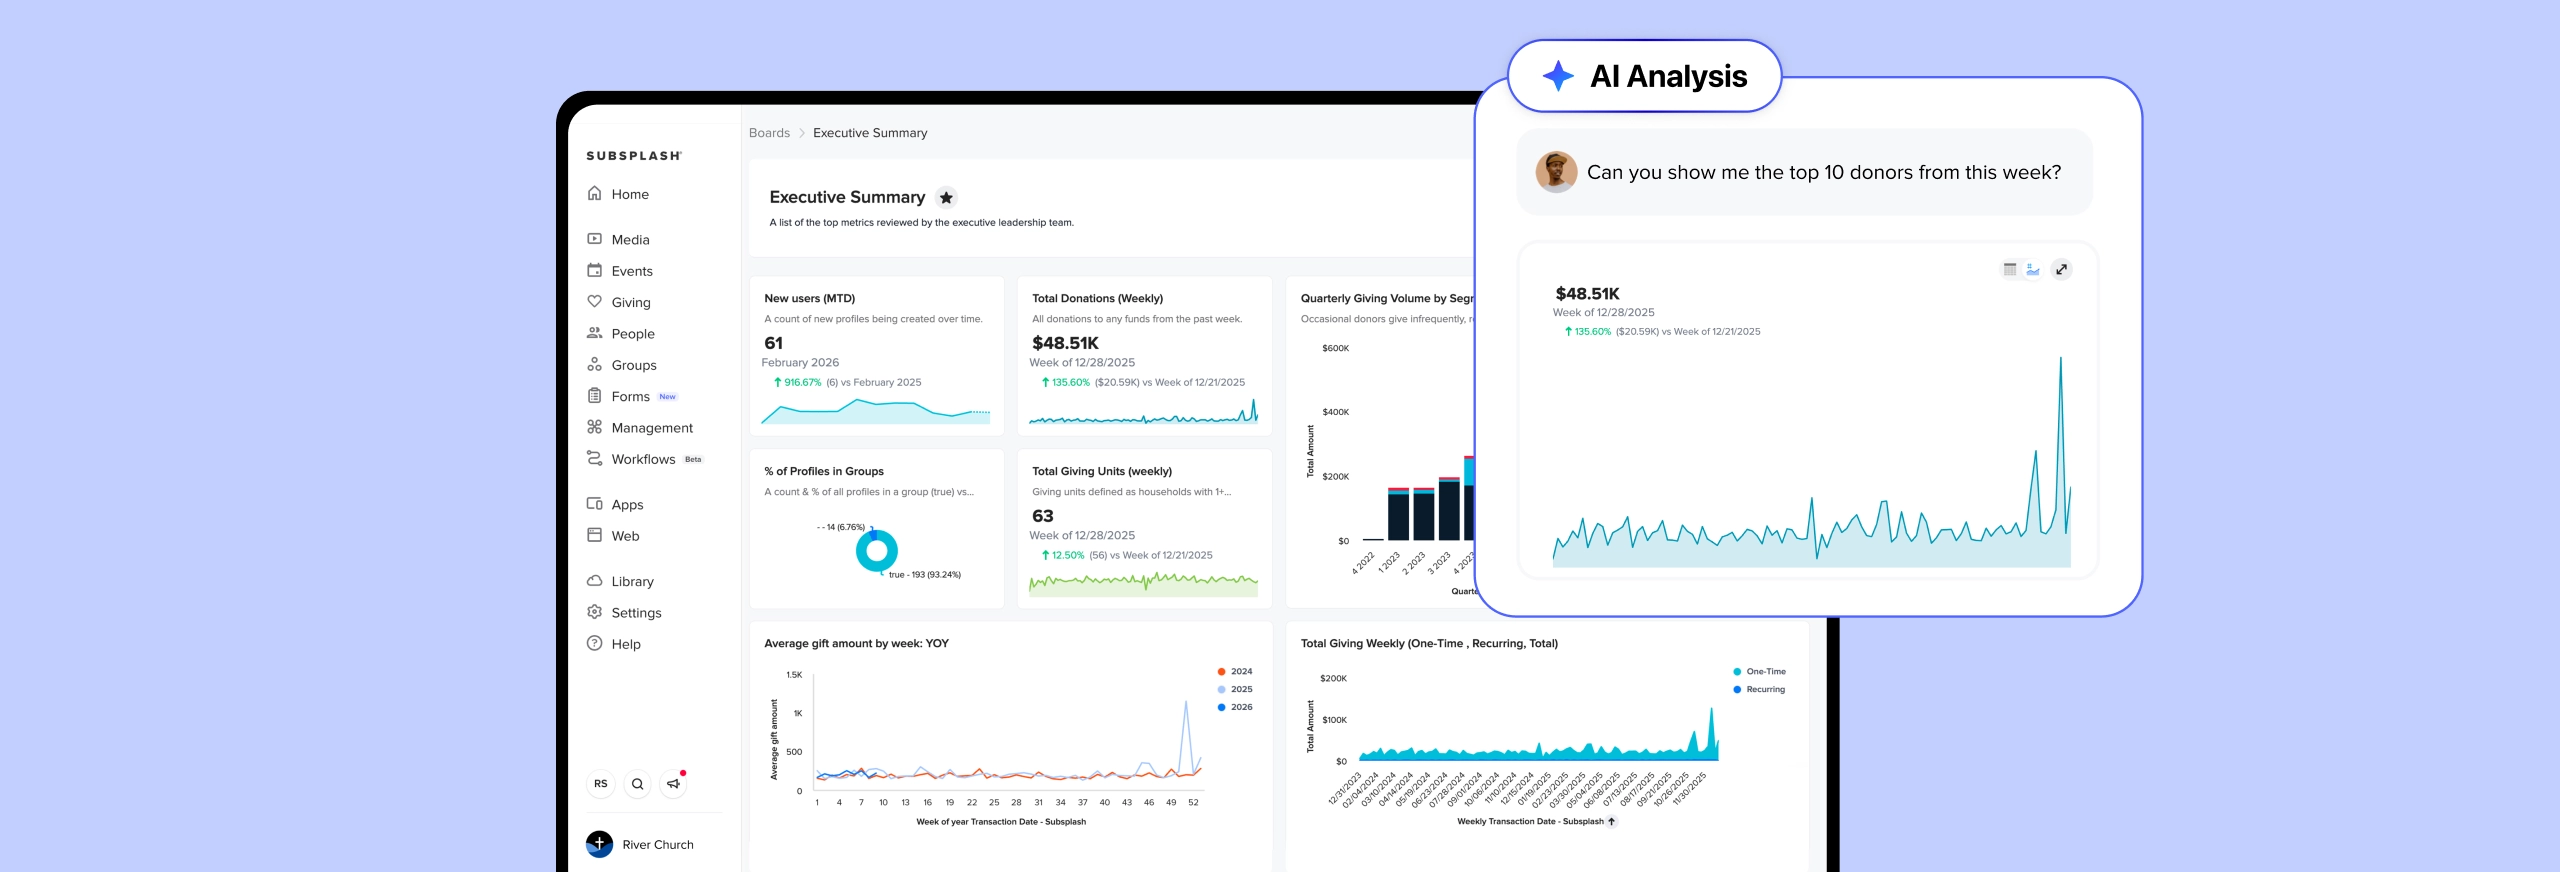Switch AI Analysis result to chart view

click(2032, 269)
